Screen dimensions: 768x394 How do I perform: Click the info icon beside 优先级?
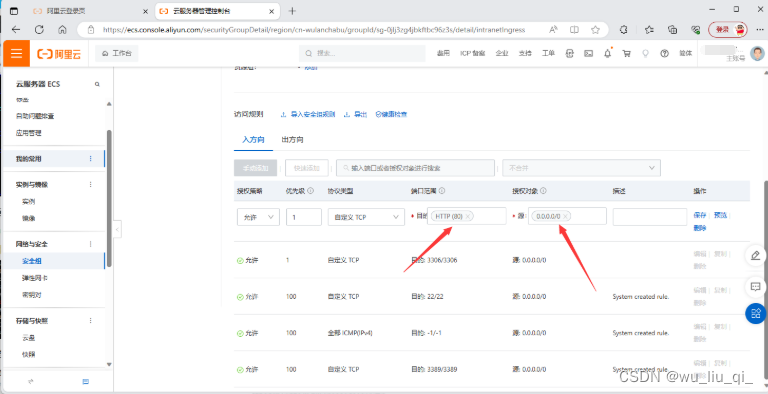click(x=311, y=191)
